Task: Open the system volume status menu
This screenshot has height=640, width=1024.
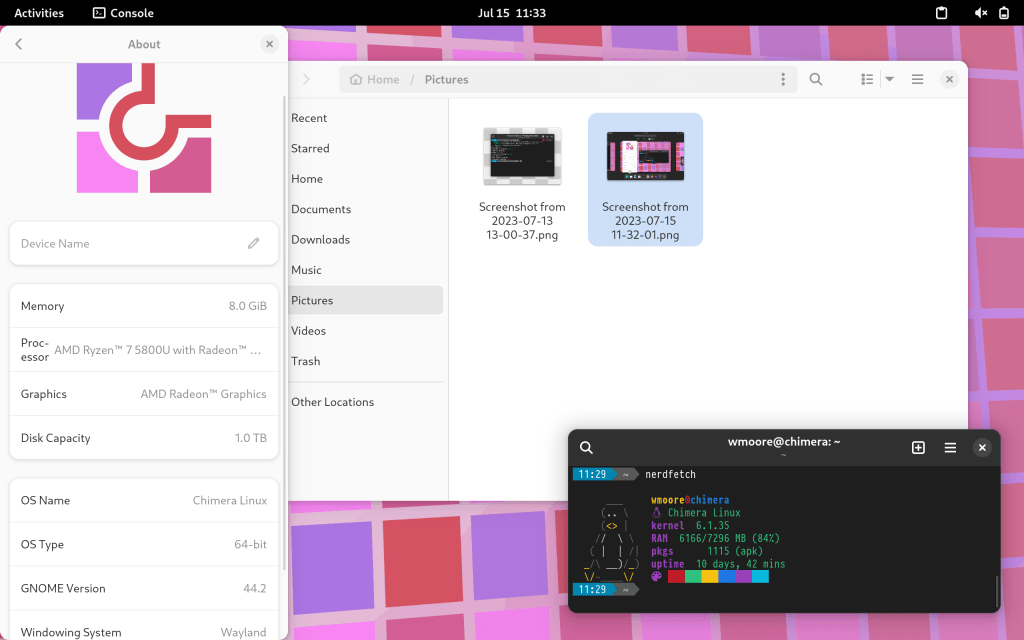Action: pos(980,13)
